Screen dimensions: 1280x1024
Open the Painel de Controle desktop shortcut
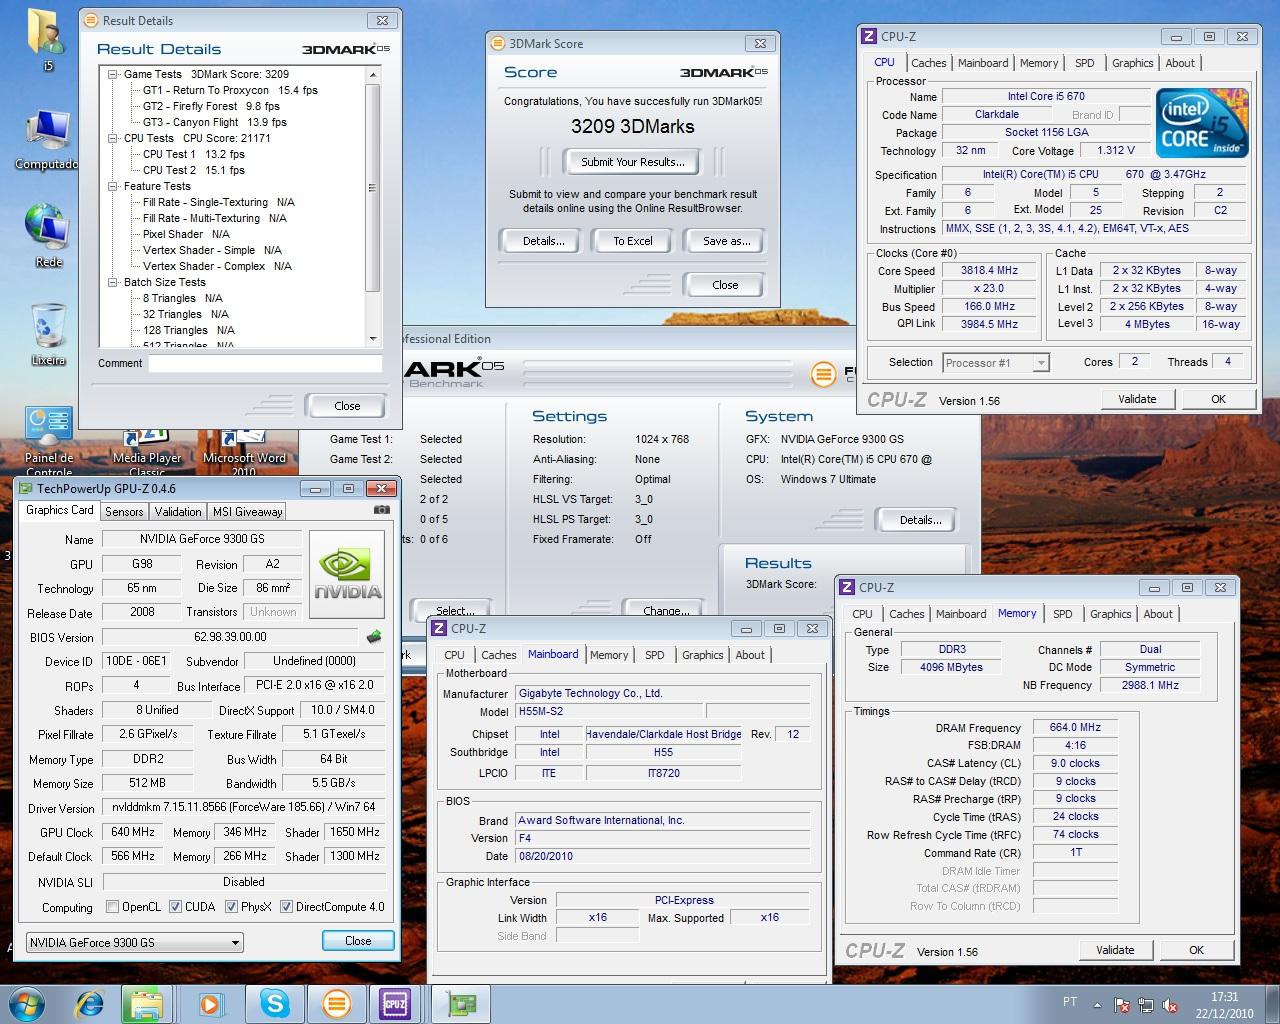pyautogui.click(x=48, y=440)
